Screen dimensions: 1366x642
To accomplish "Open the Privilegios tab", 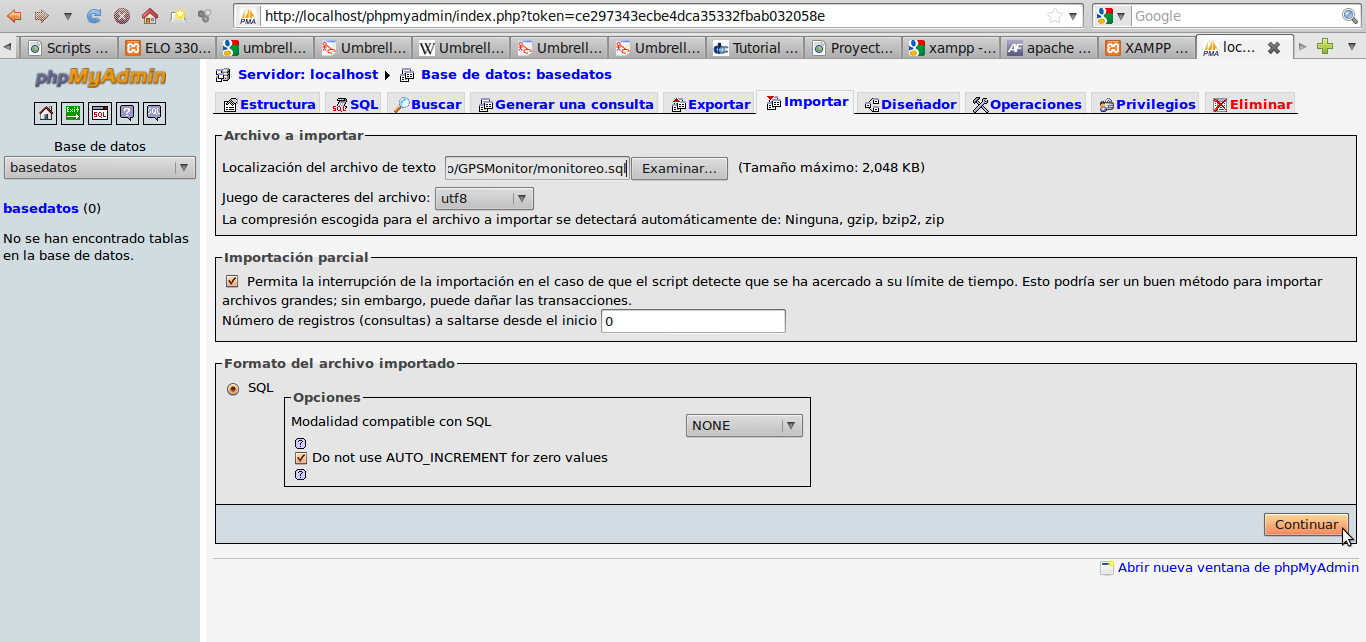I will [x=1145, y=104].
